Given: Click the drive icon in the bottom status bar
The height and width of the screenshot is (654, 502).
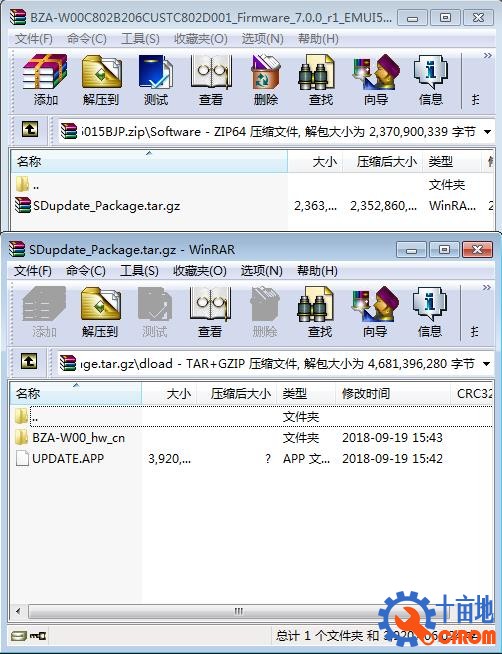Looking at the screenshot, I should coord(18,636).
